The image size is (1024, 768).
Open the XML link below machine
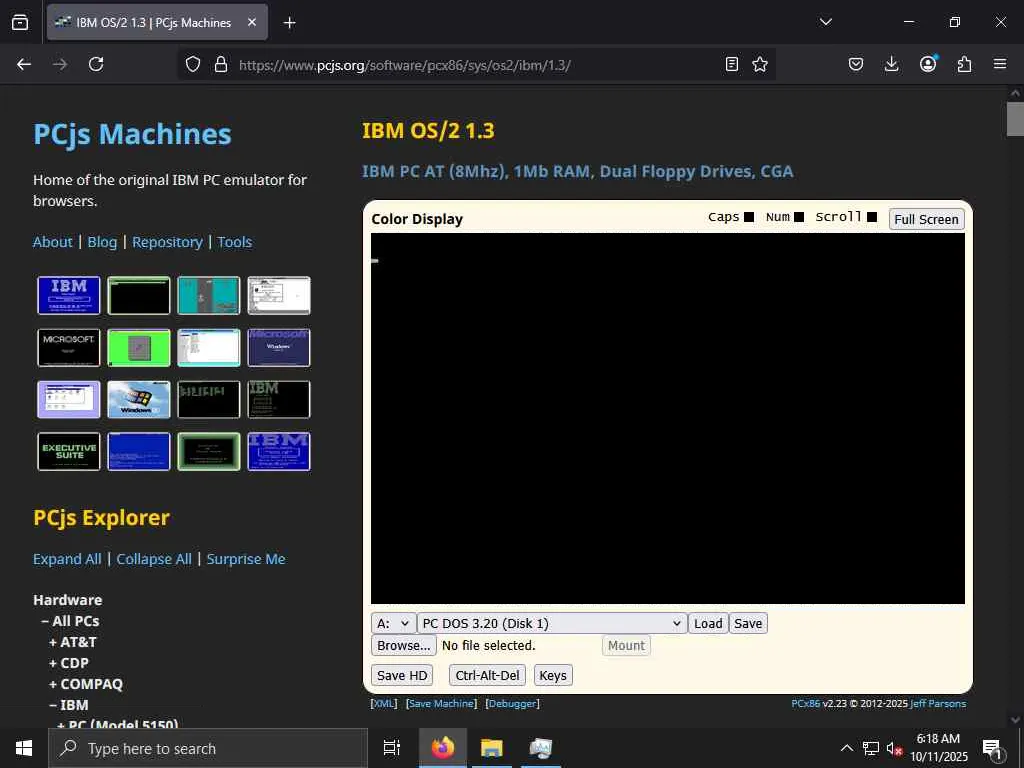383,703
